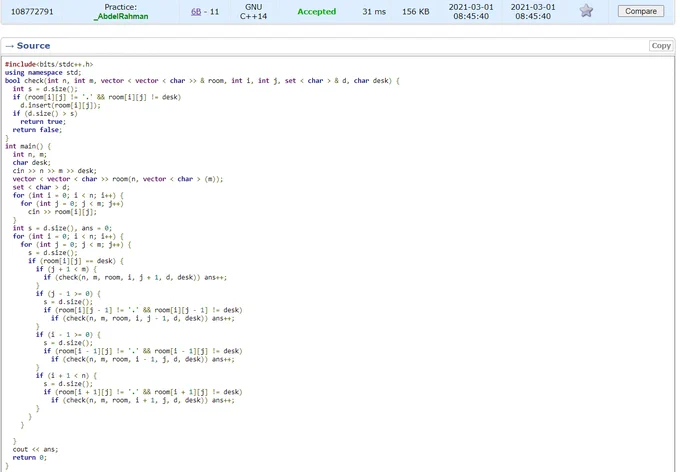Click the favorite star icon
The width and height of the screenshot is (680, 472).
586,10
